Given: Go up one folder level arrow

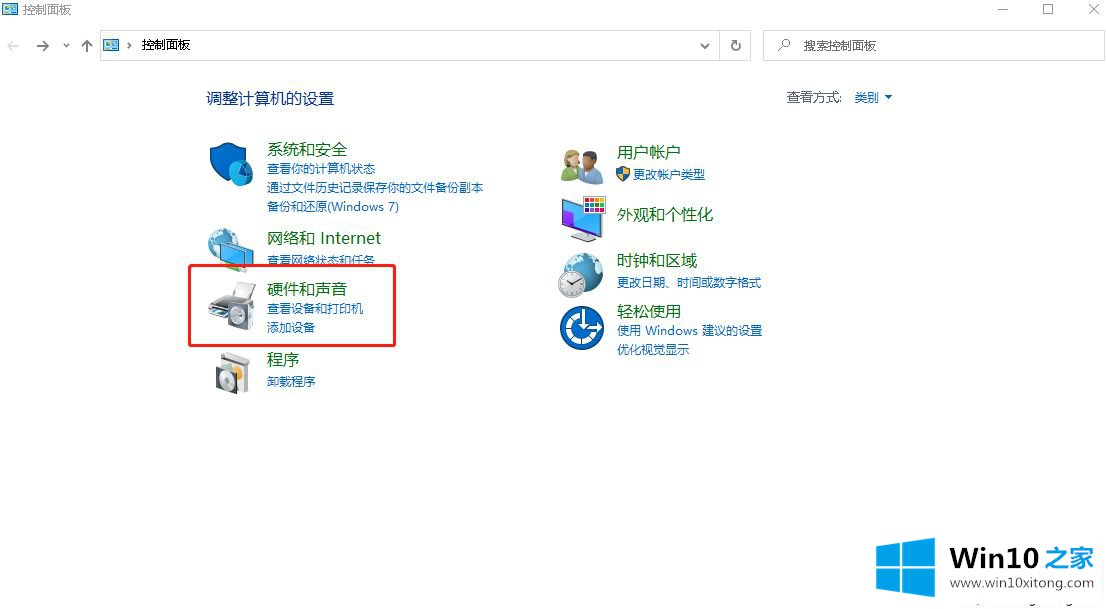Looking at the screenshot, I should pos(87,46).
